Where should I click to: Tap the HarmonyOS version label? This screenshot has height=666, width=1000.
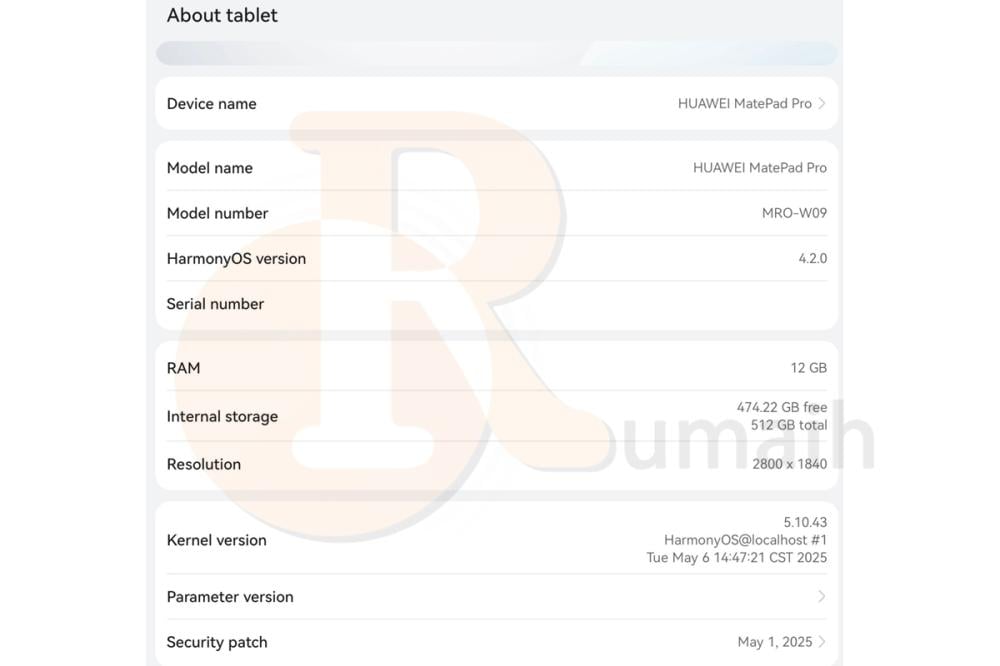[x=236, y=258]
